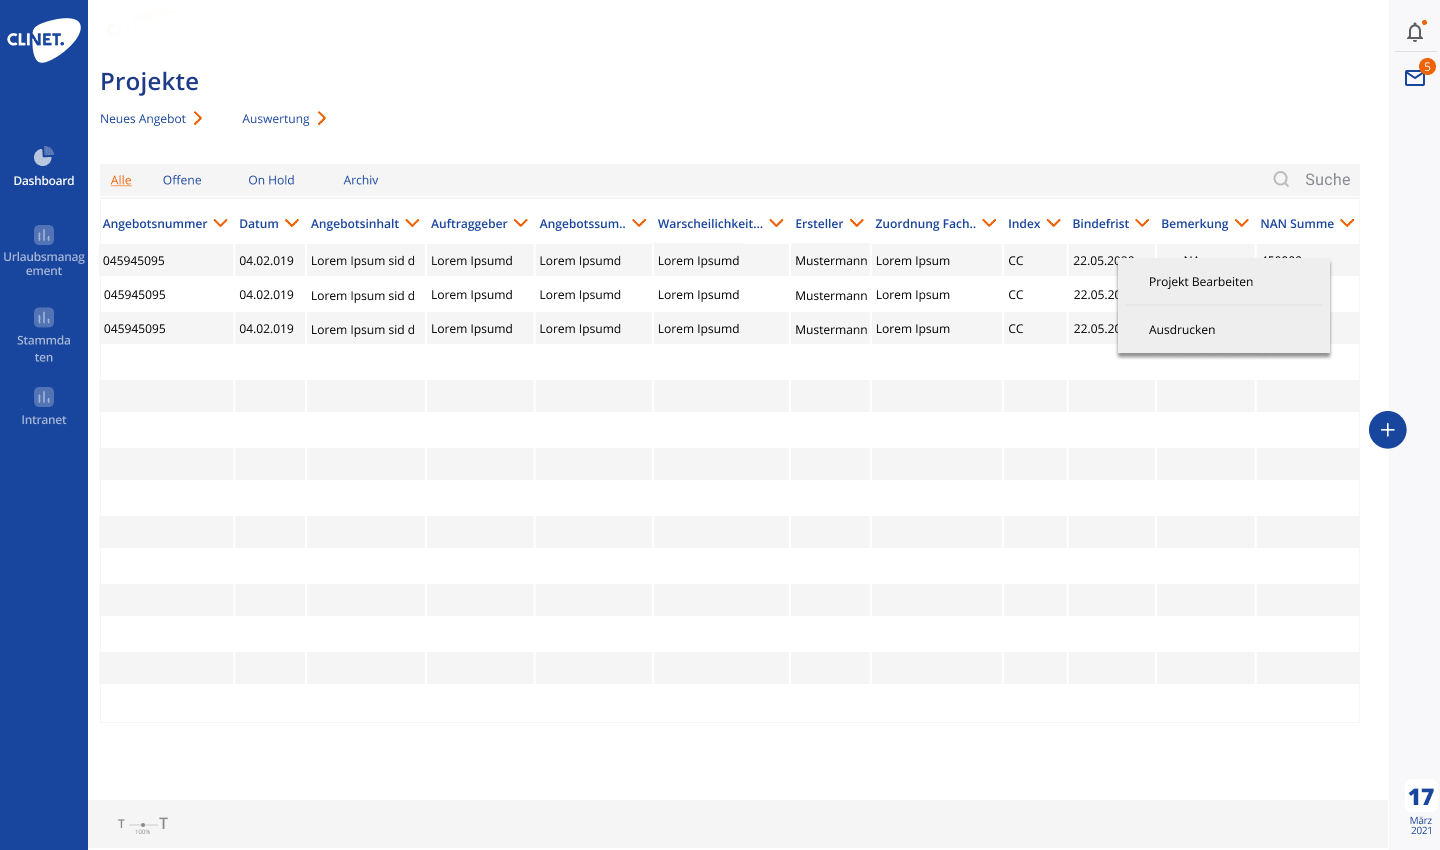Adjust the text size slider
Viewport: 1440px width, 850px height.
click(143, 824)
